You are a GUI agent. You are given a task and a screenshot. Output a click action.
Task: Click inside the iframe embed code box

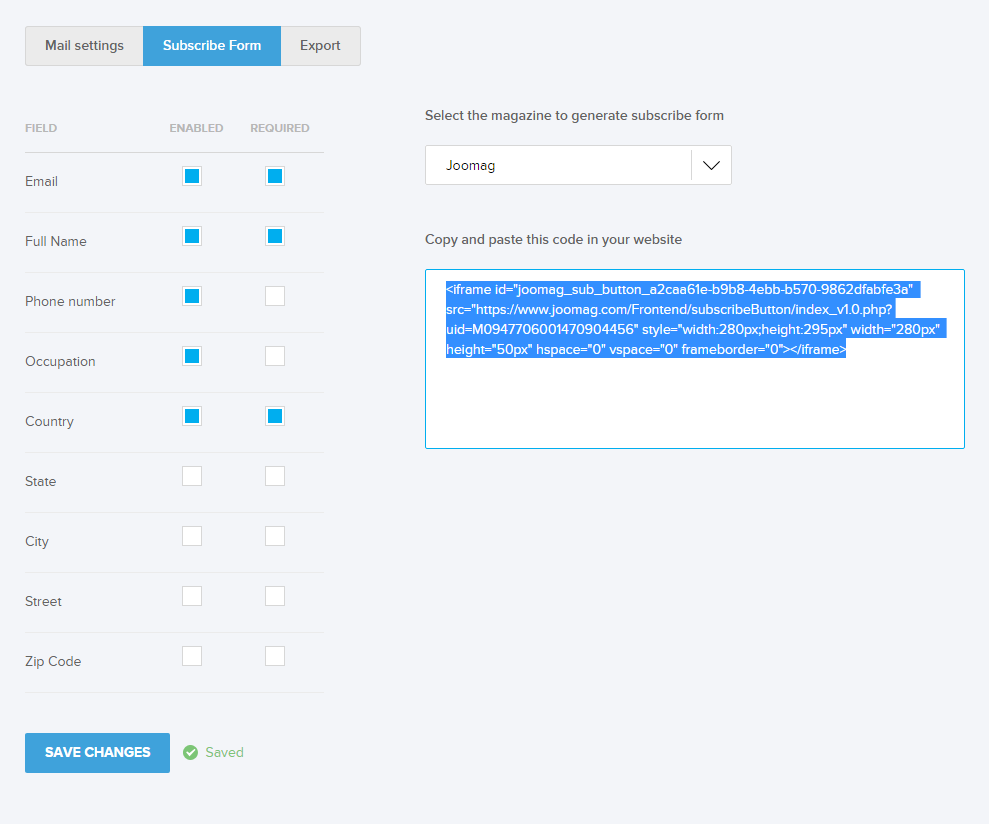[x=694, y=400]
